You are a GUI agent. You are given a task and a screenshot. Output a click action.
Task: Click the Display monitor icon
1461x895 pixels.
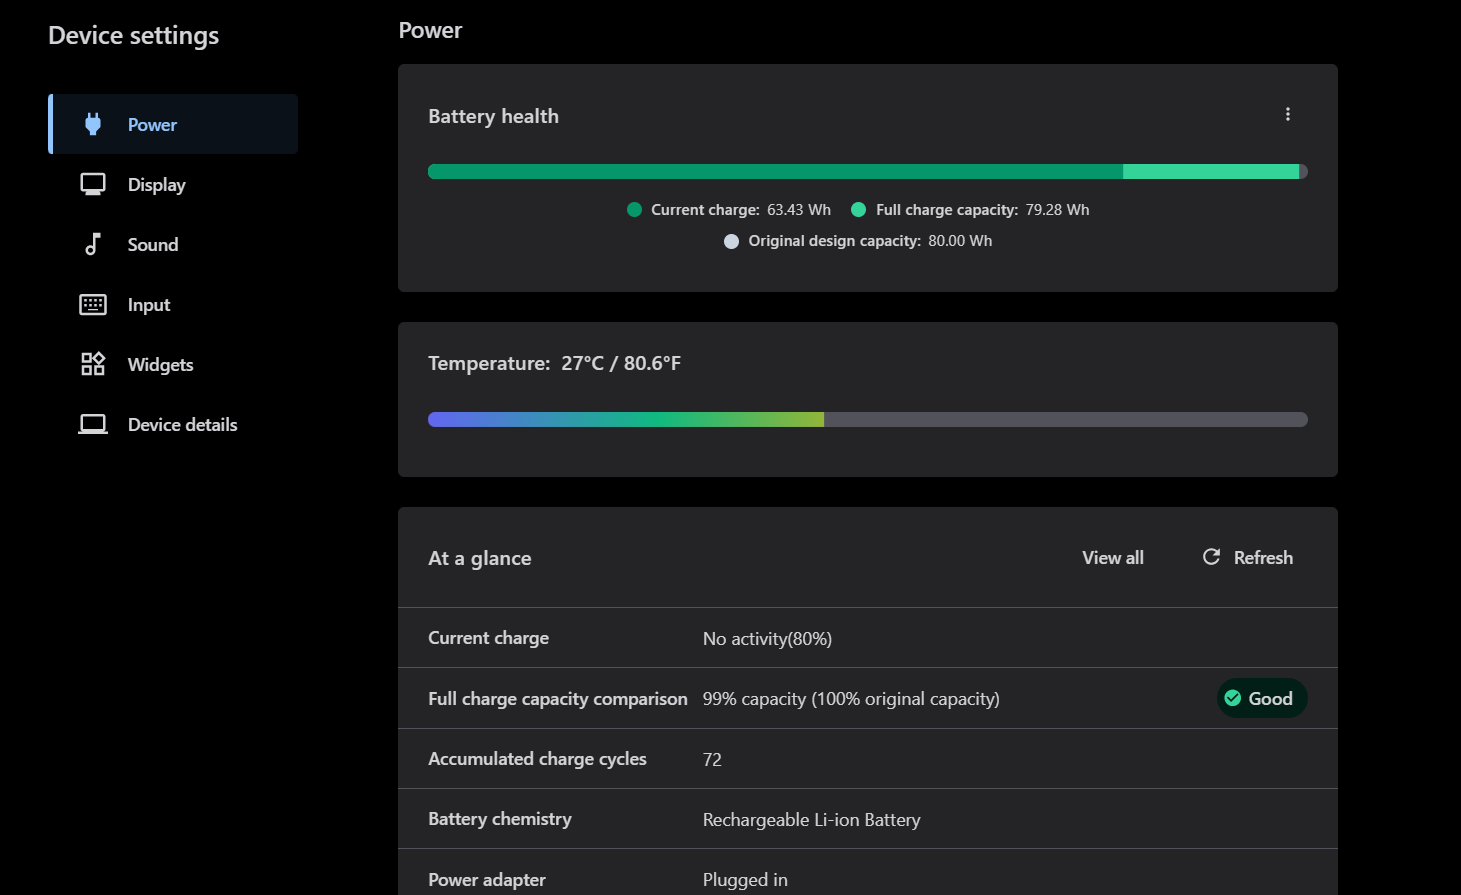[x=93, y=184]
